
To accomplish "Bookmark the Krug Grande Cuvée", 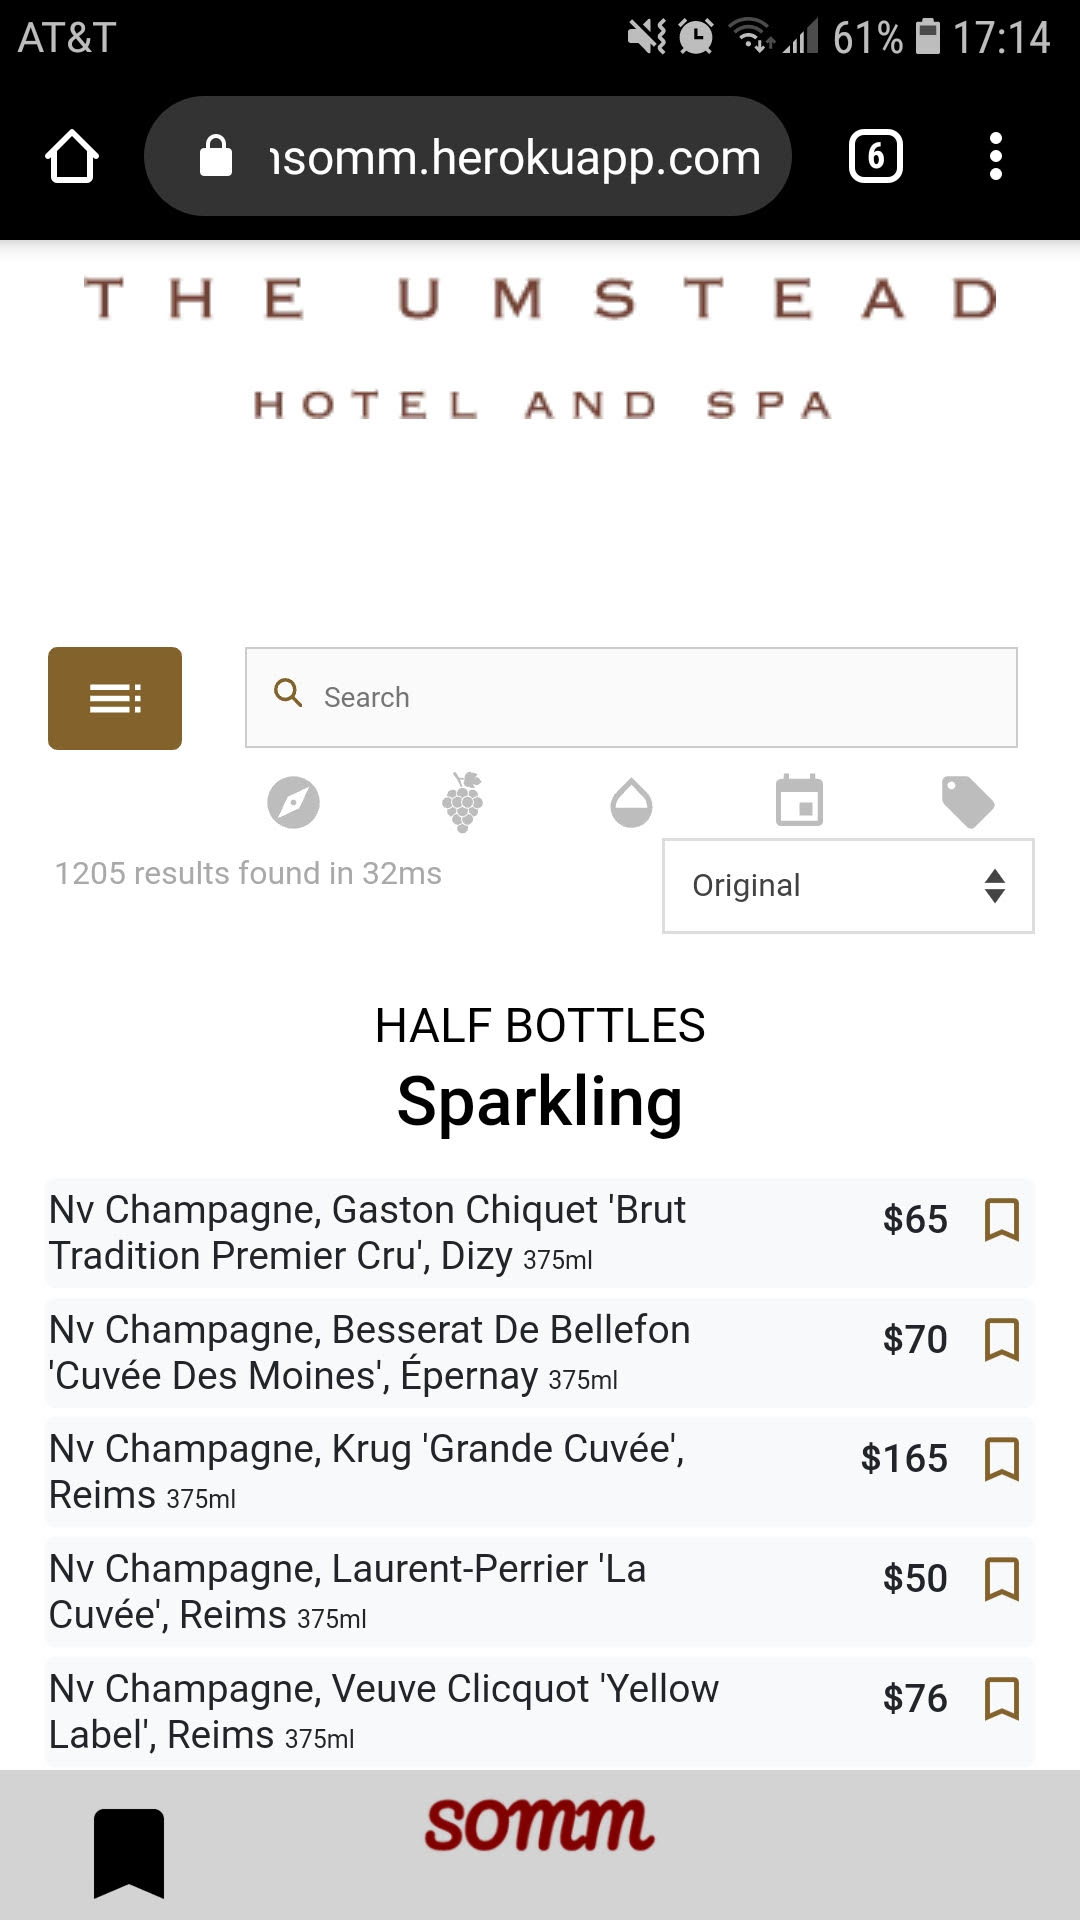I will pyautogui.click(x=1002, y=1459).
